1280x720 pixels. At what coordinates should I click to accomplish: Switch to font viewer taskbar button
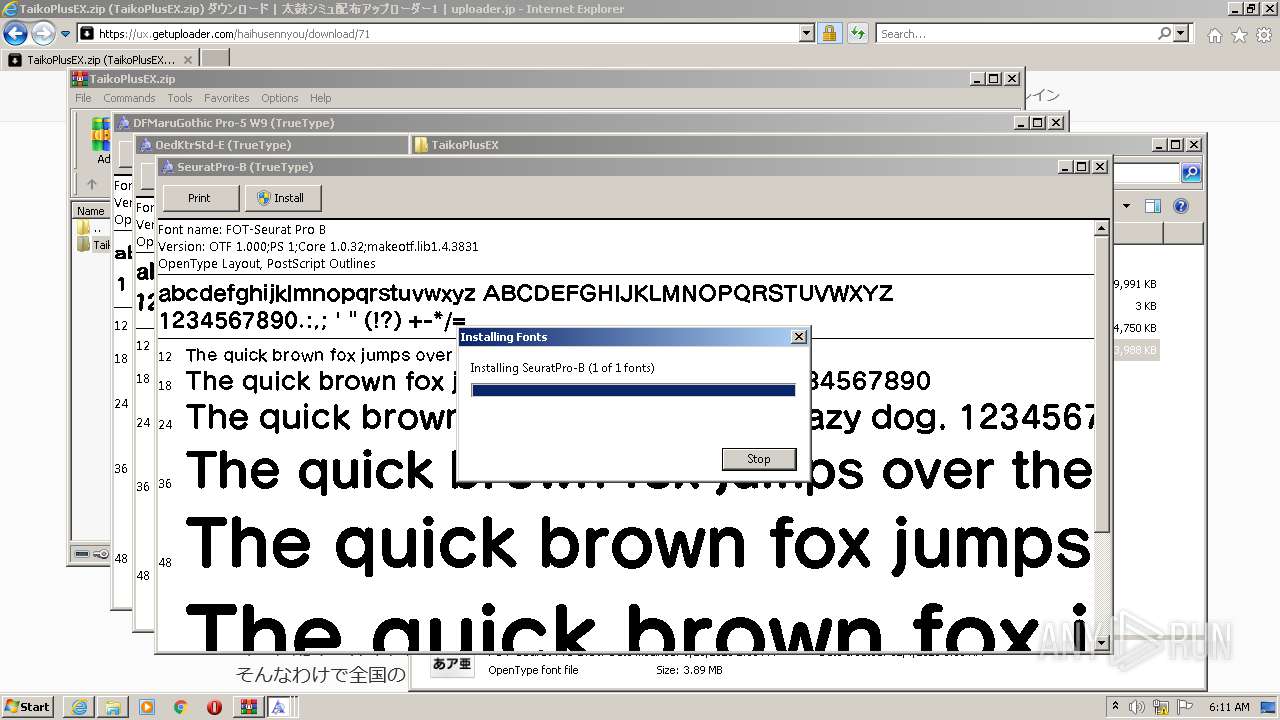tap(279, 707)
